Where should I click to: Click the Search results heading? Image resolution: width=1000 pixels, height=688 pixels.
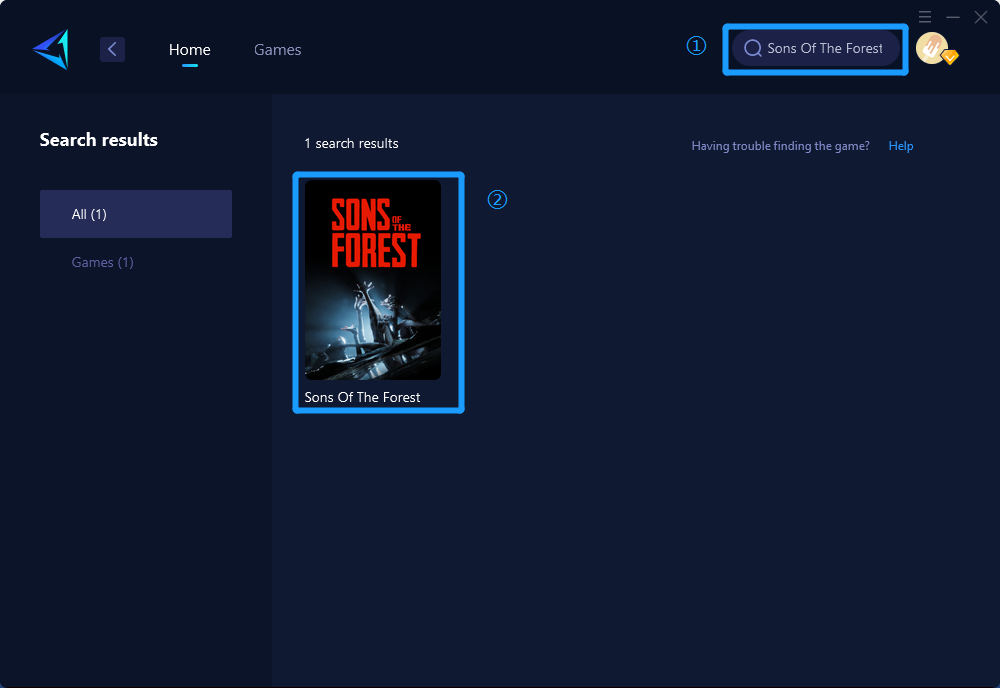point(99,140)
